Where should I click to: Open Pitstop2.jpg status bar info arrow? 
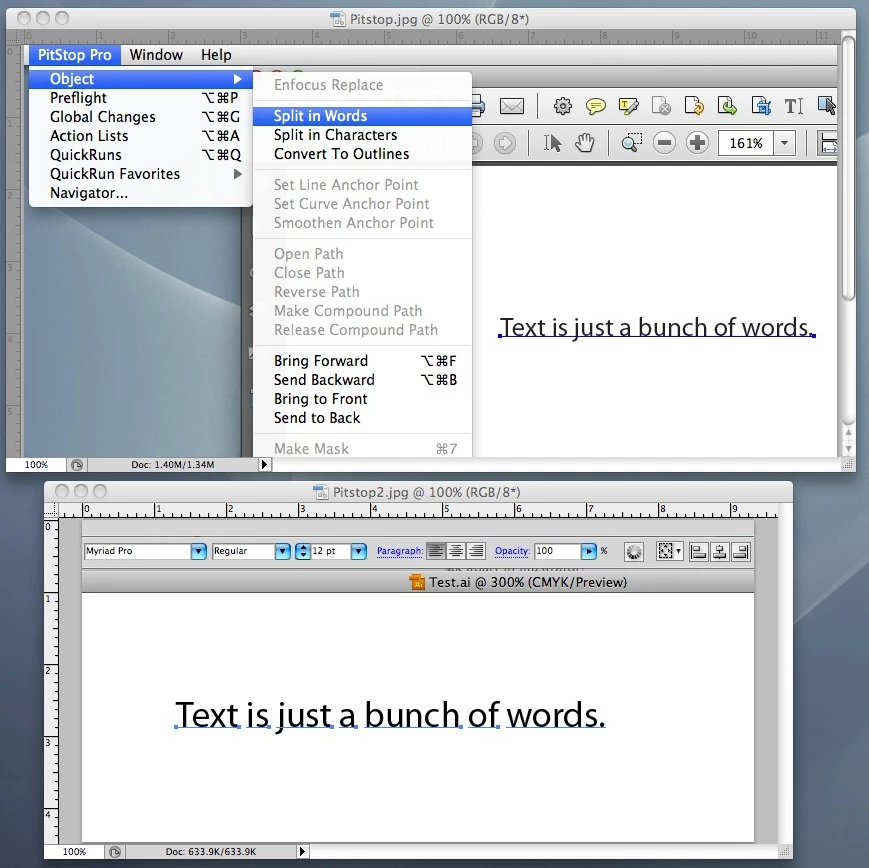302,851
